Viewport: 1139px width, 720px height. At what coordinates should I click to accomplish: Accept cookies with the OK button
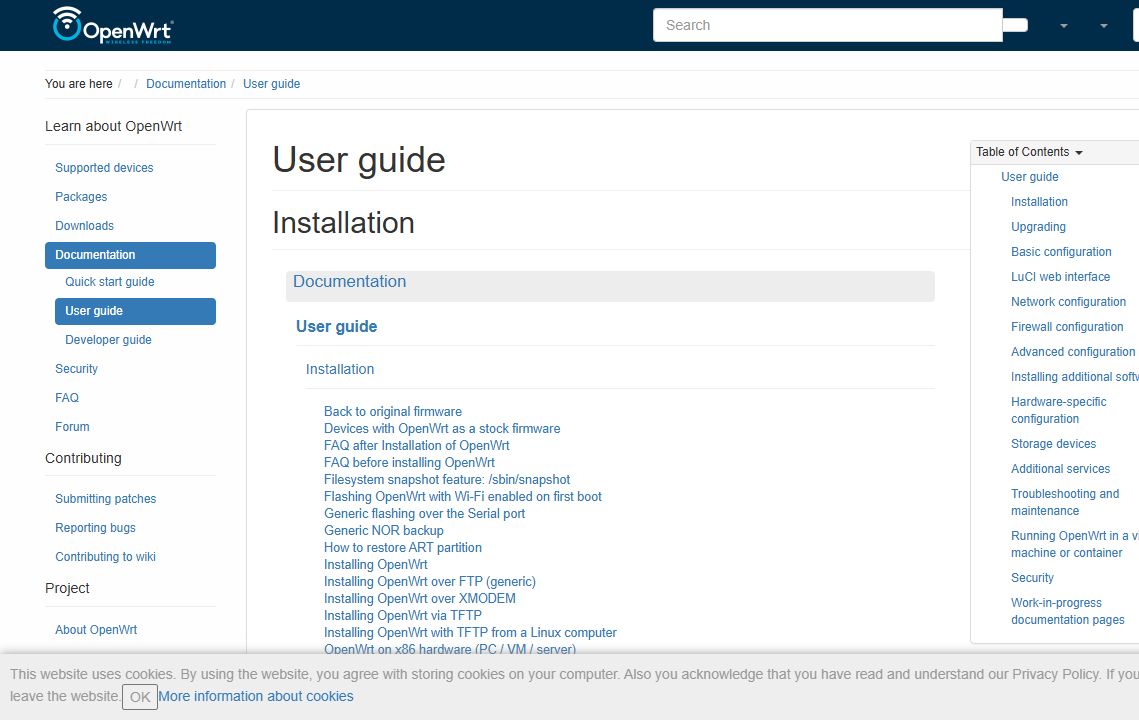click(139, 697)
